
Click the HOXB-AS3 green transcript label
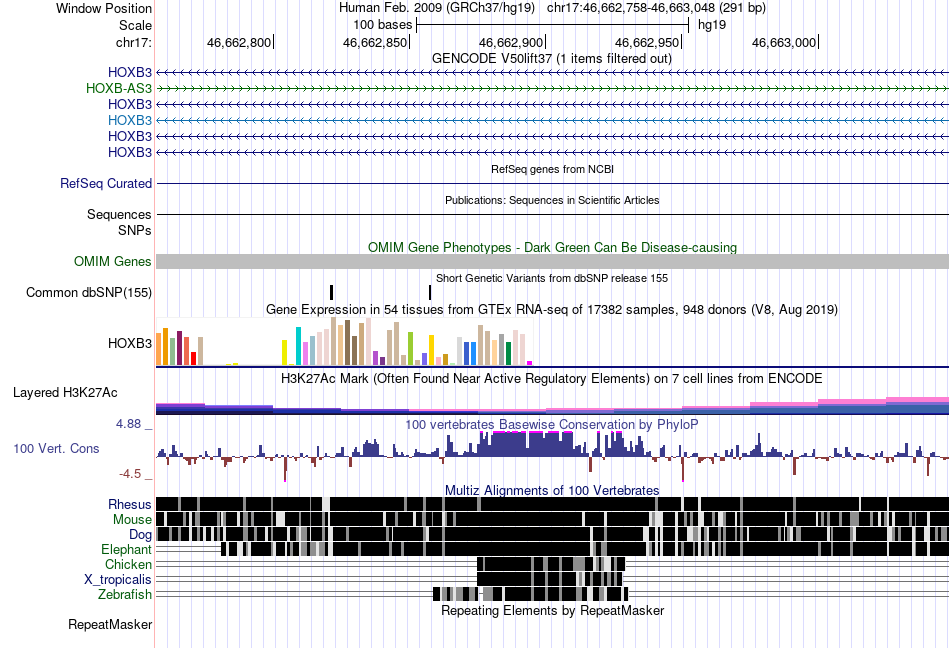pos(119,88)
